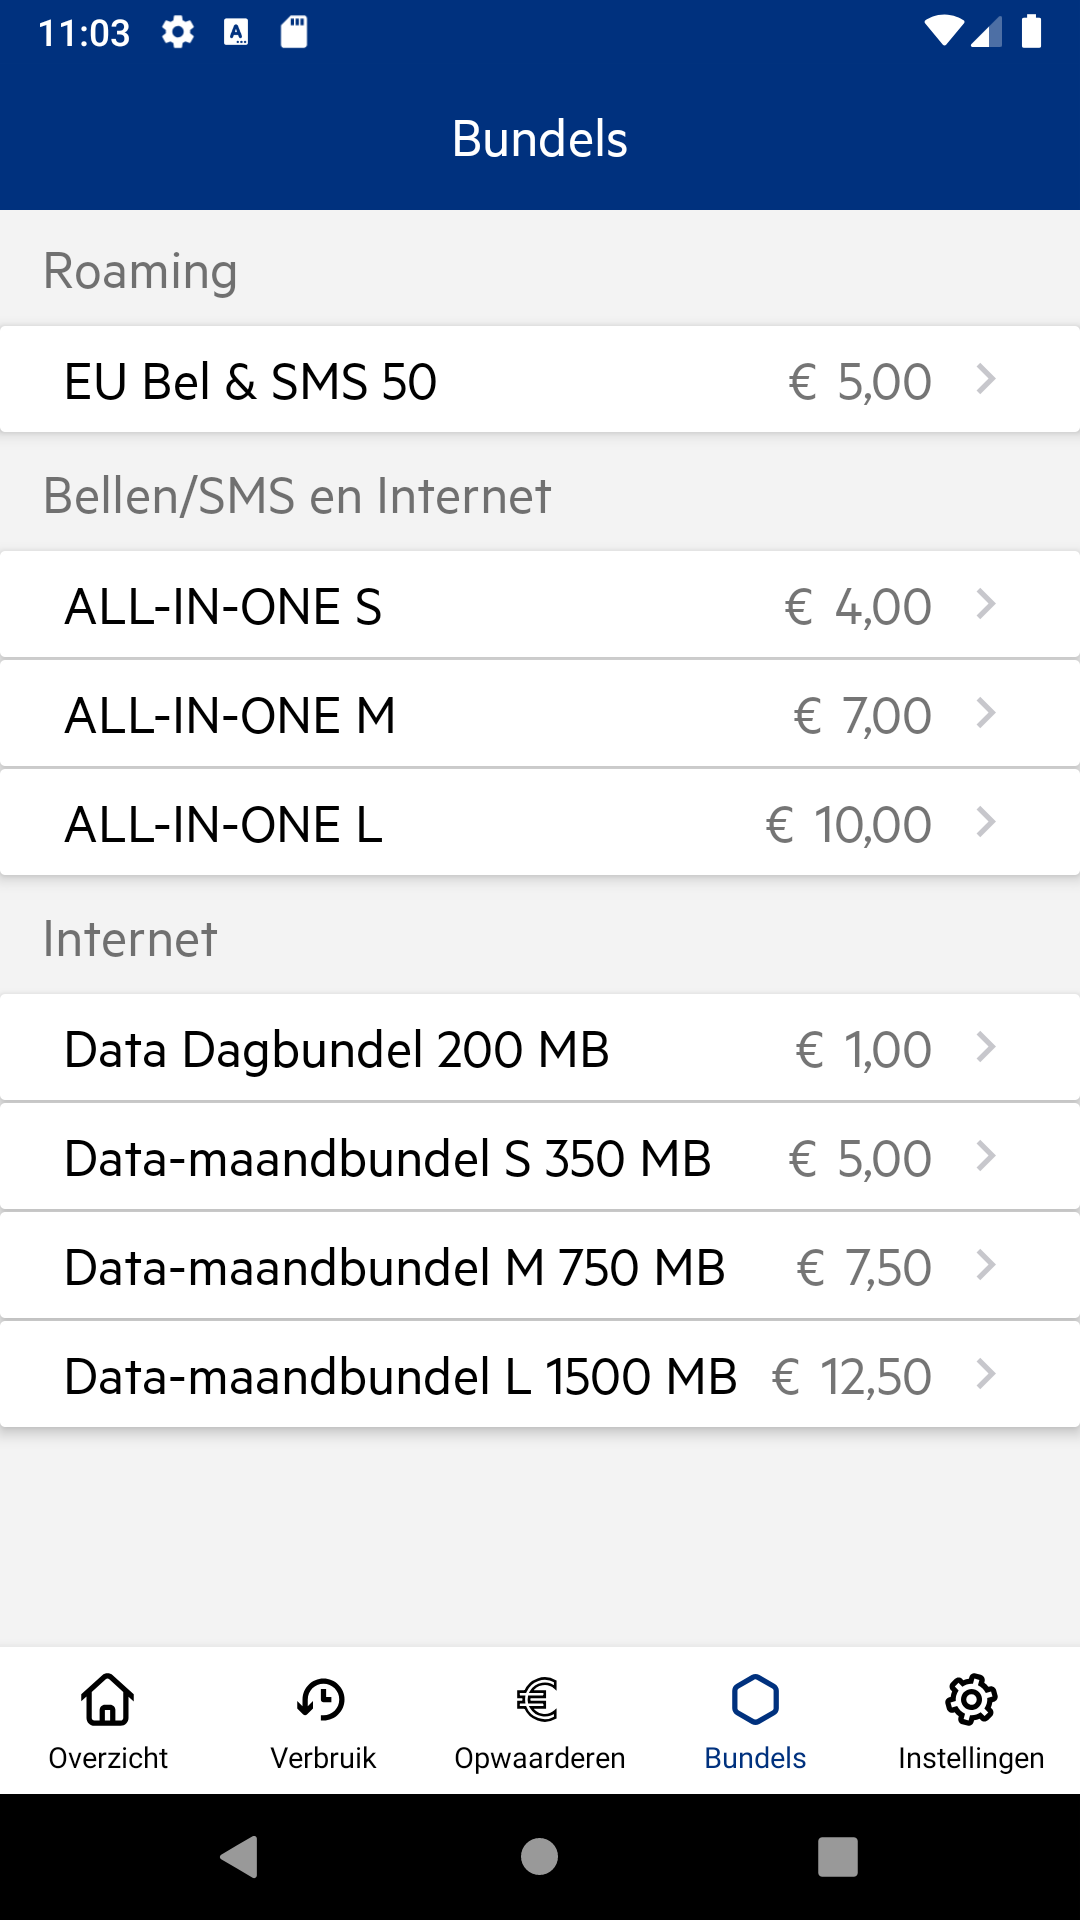Viewport: 1080px width, 1920px height.
Task: Expand the ALL-IN-ONE S chevron arrow
Action: coord(986,604)
